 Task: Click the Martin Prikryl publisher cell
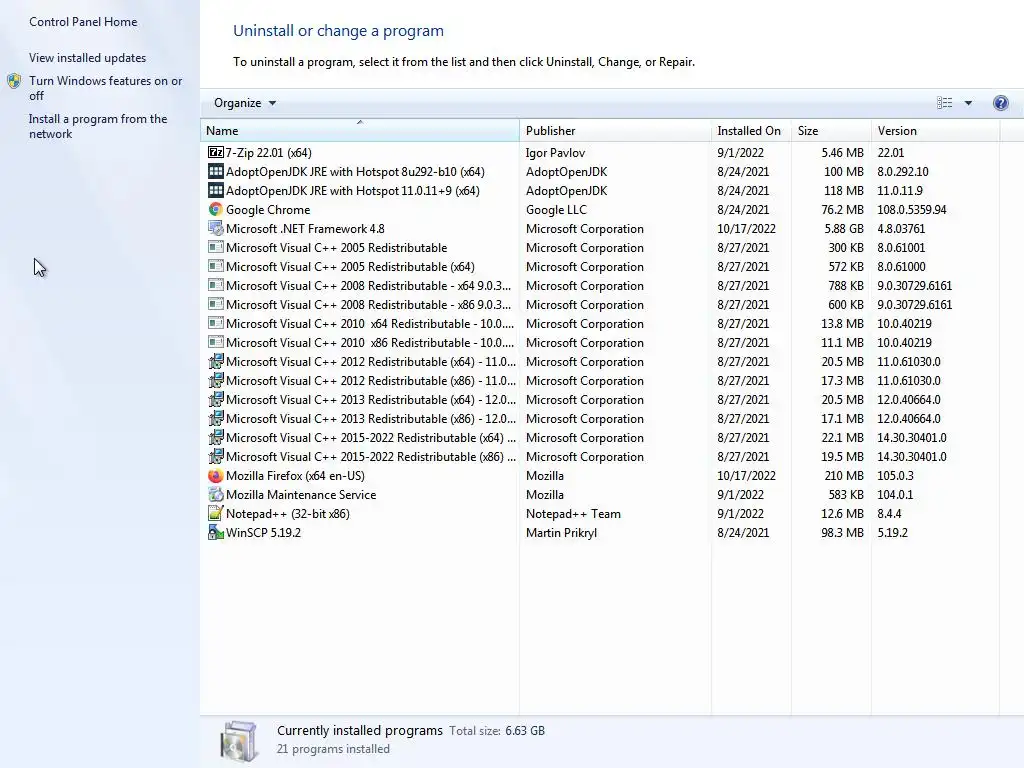point(561,532)
